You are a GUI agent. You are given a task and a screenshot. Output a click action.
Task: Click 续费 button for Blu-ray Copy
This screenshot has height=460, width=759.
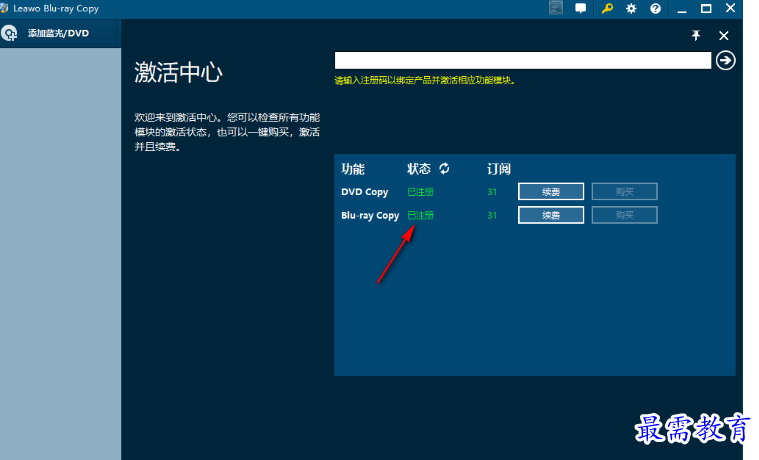click(551, 215)
